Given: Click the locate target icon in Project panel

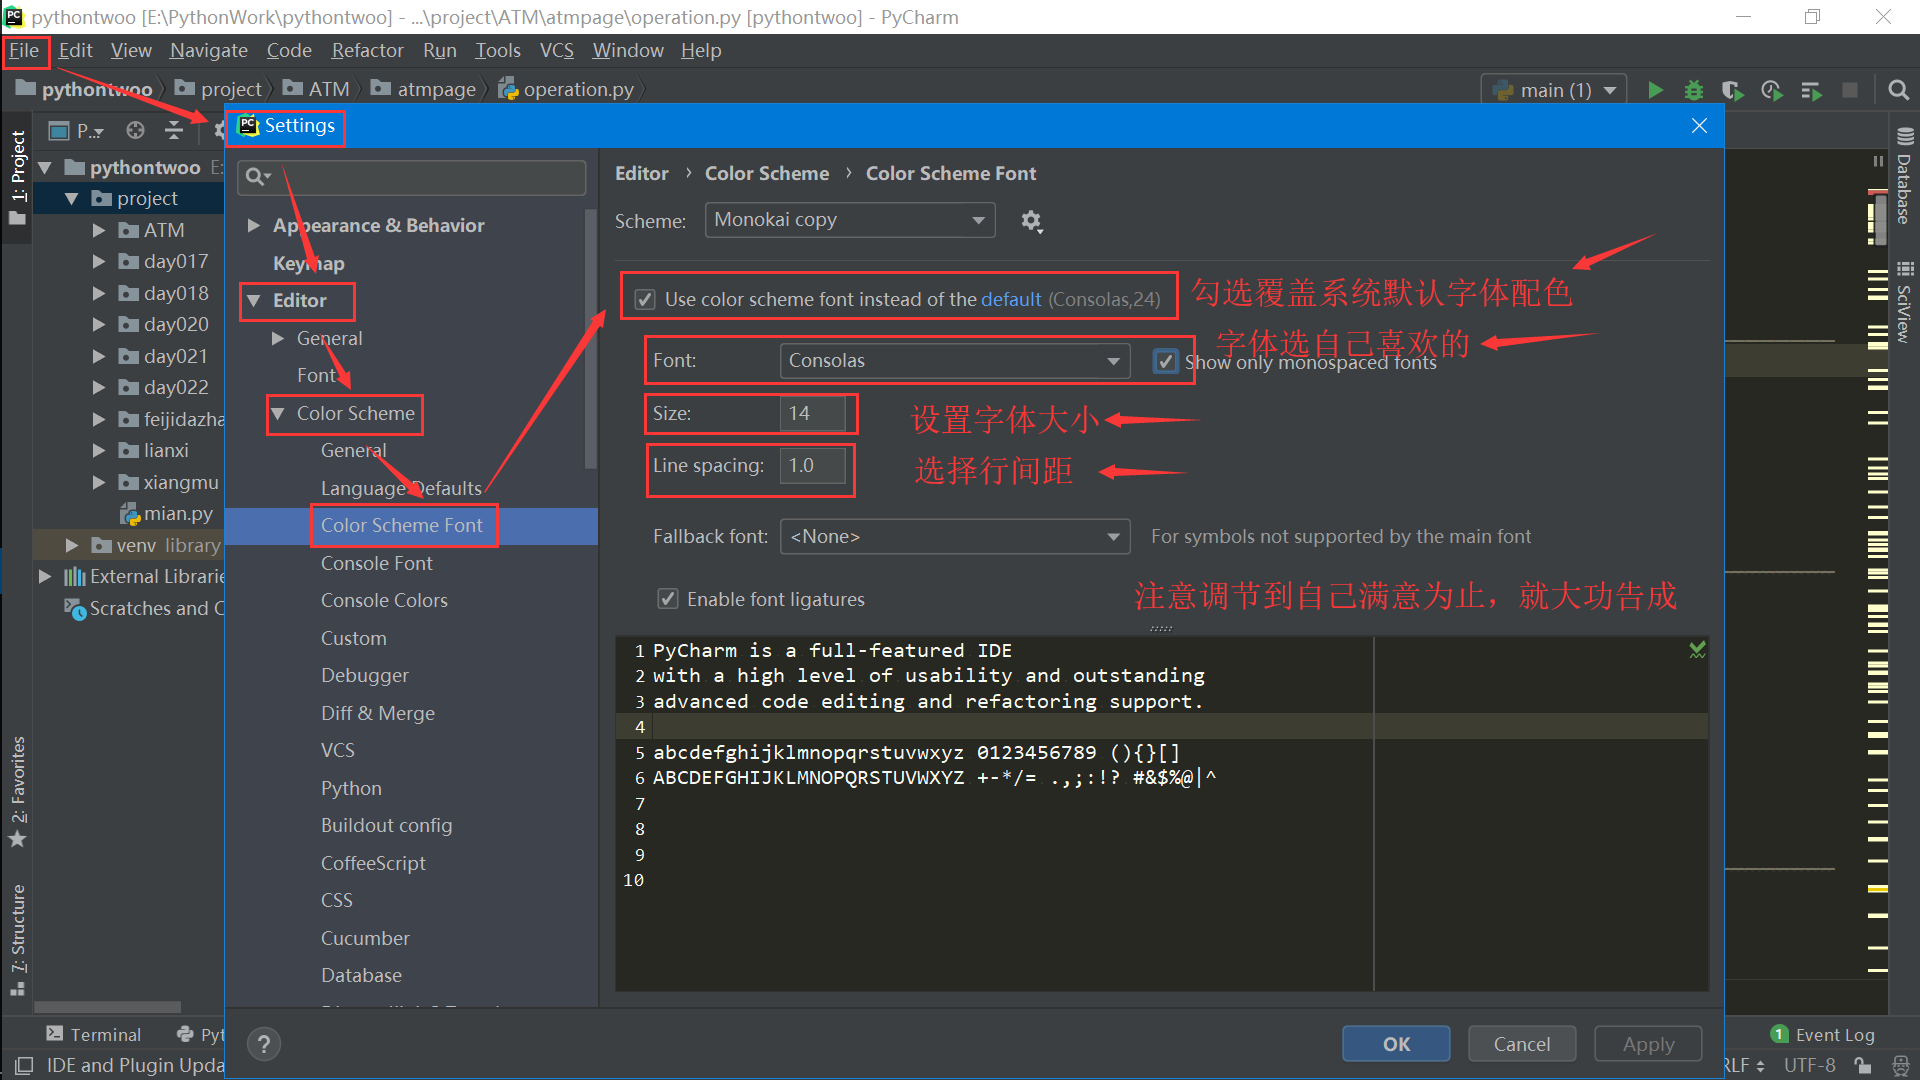Looking at the screenshot, I should pyautogui.click(x=135, y=130).
